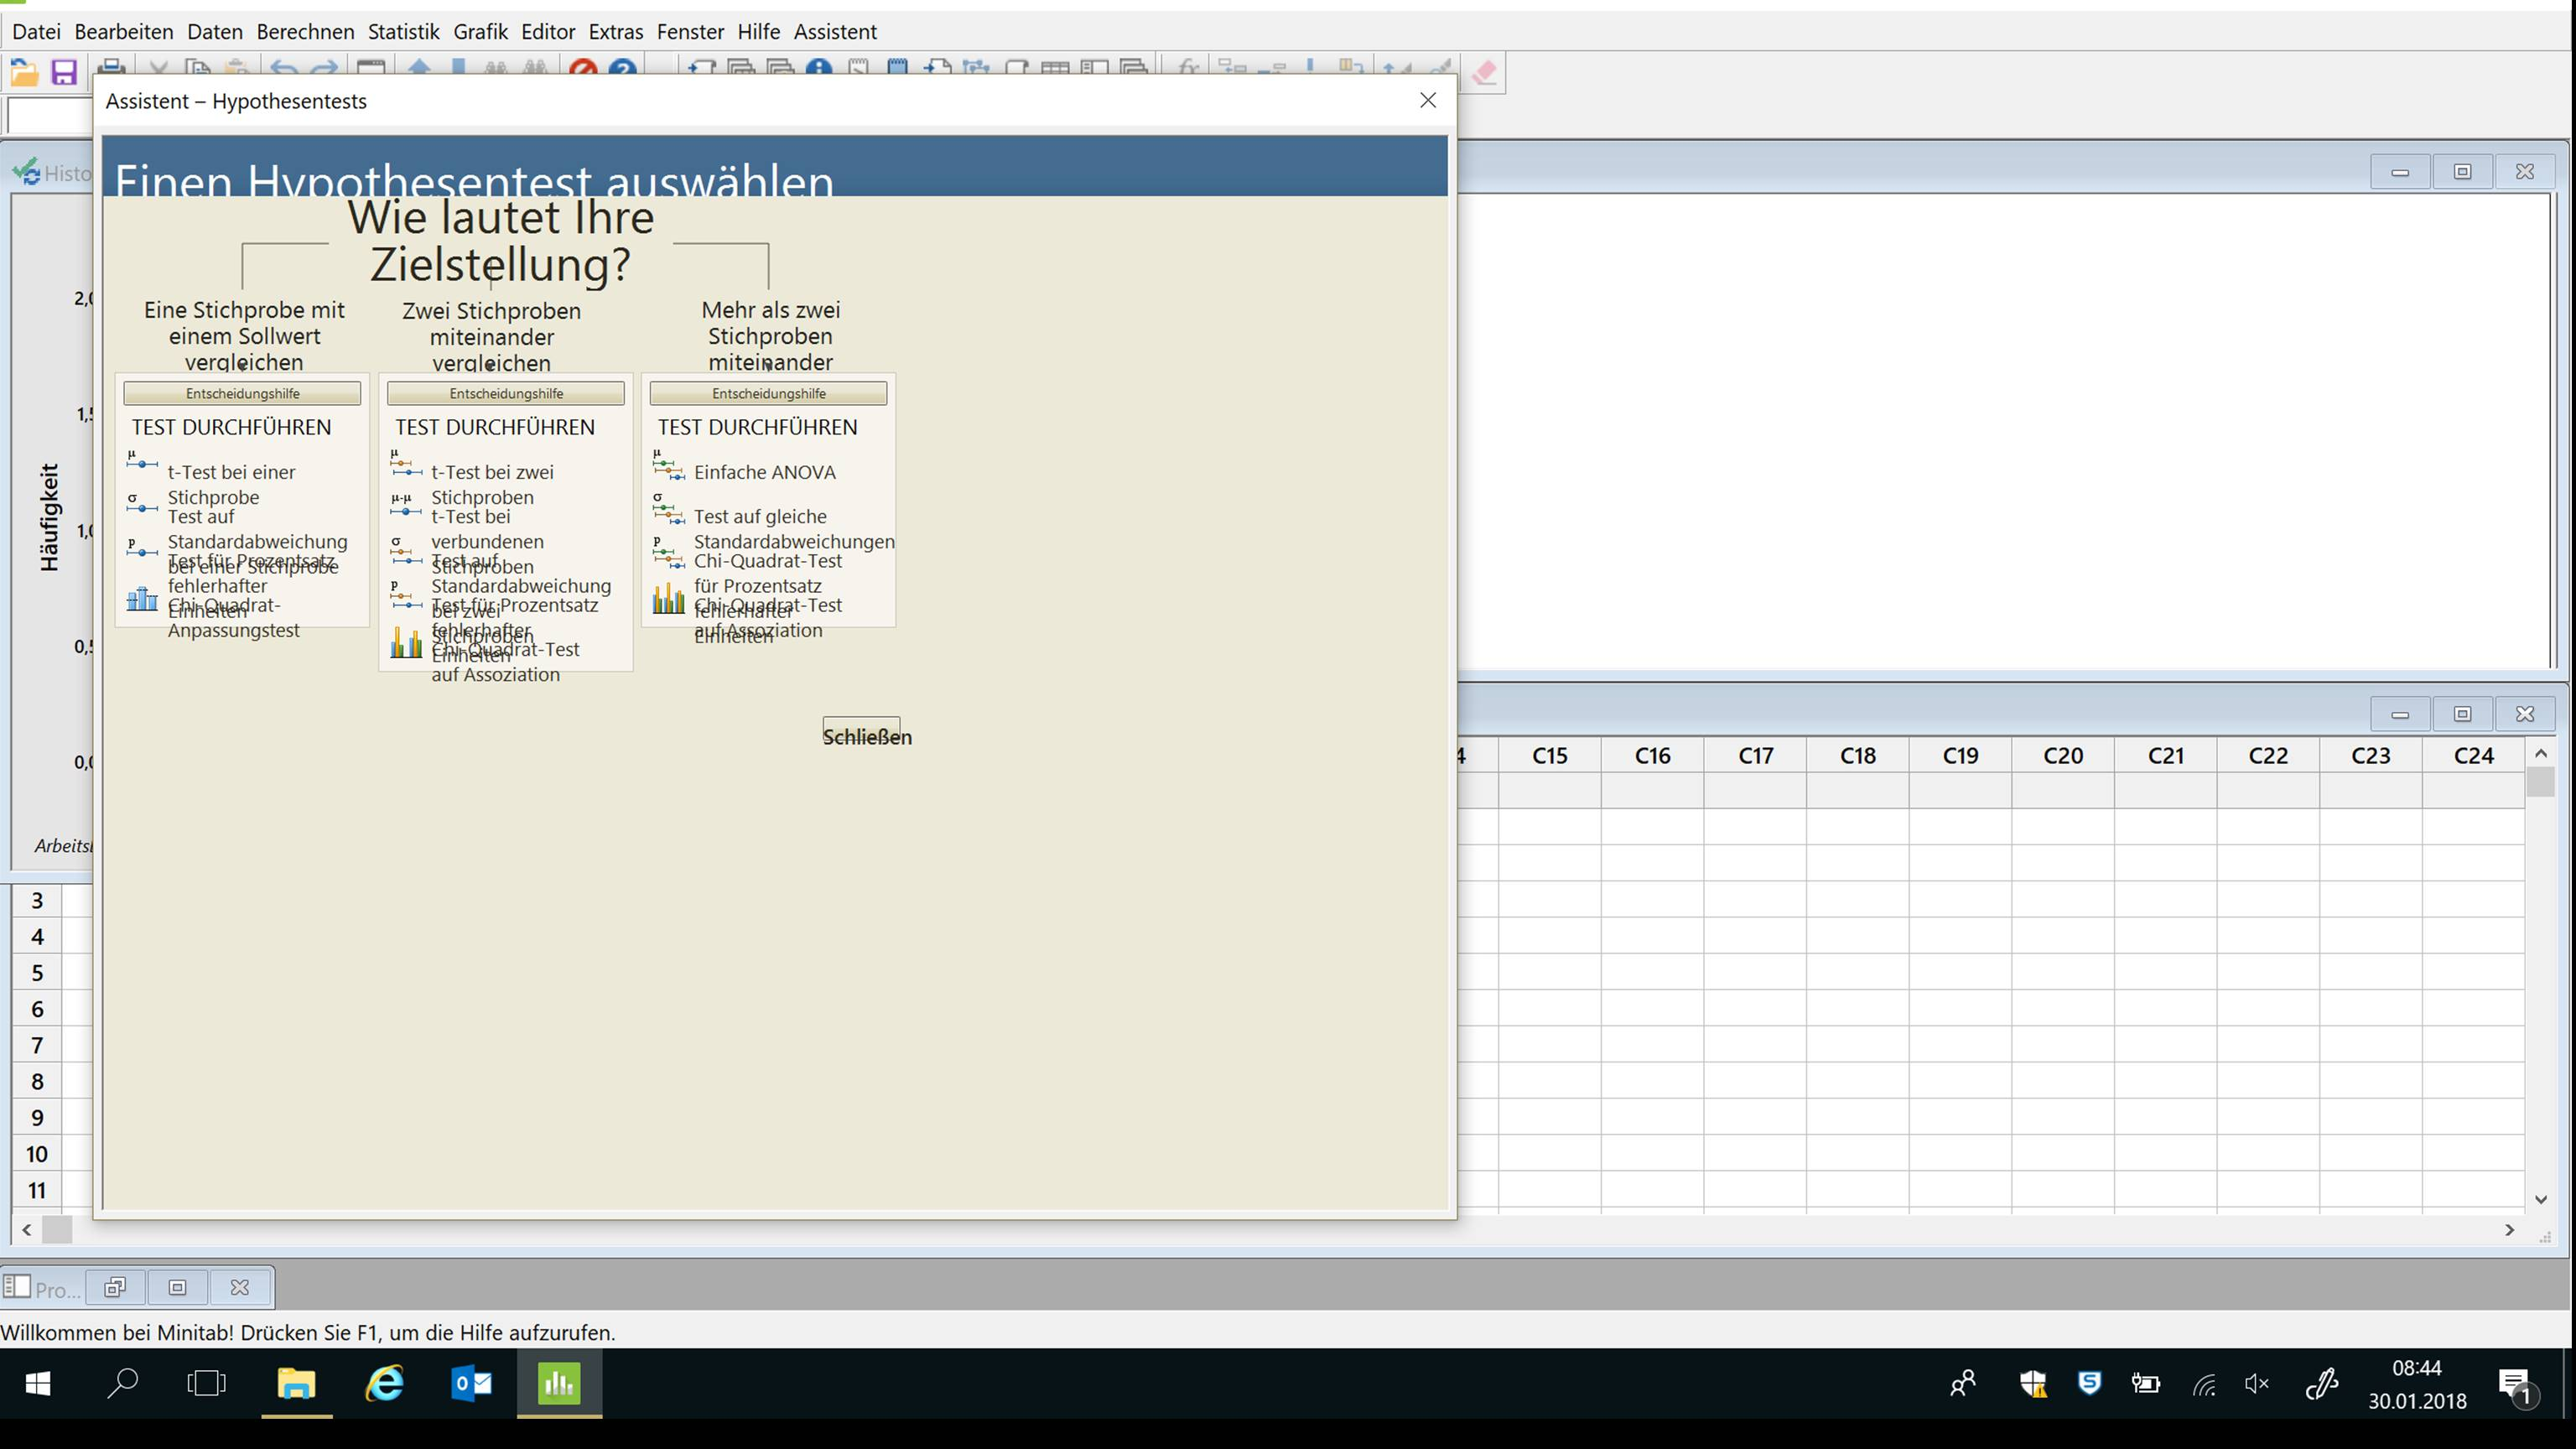
Task: Select the t-Test bei zwei Stichproben icon
Action: coord(405,462)
